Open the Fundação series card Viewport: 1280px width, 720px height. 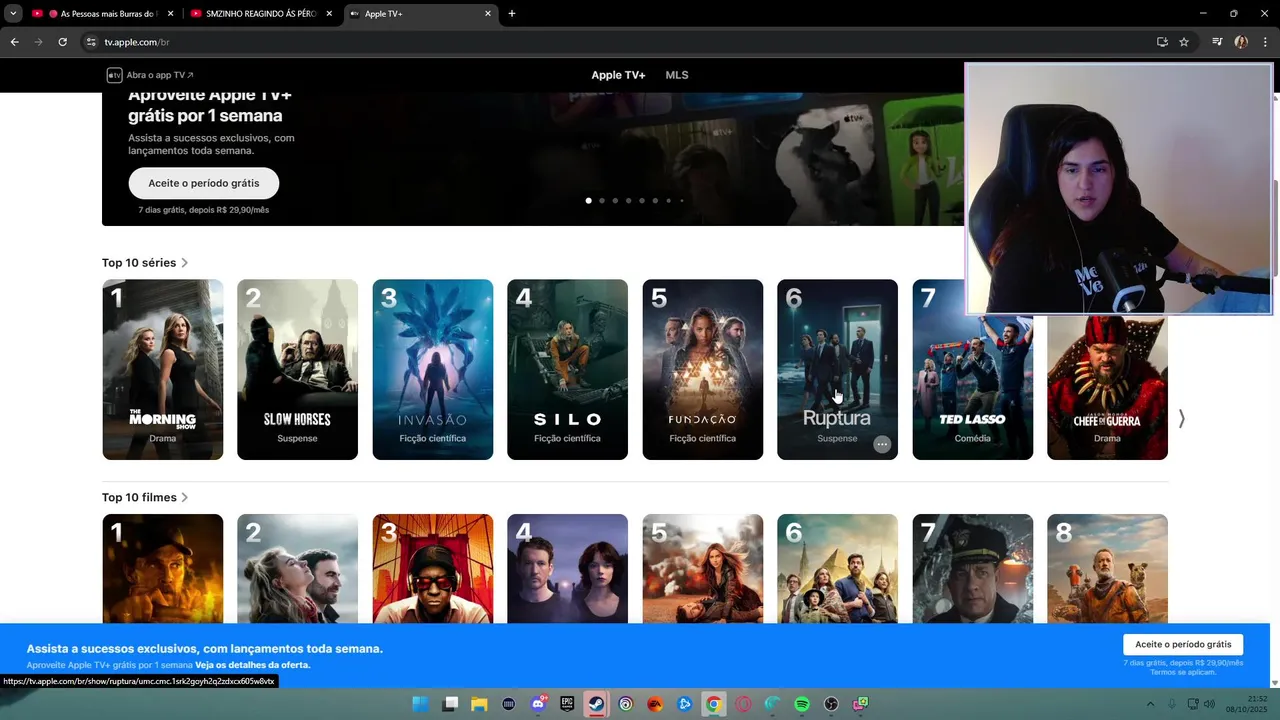pyautogui.click(x=703, y=370)
